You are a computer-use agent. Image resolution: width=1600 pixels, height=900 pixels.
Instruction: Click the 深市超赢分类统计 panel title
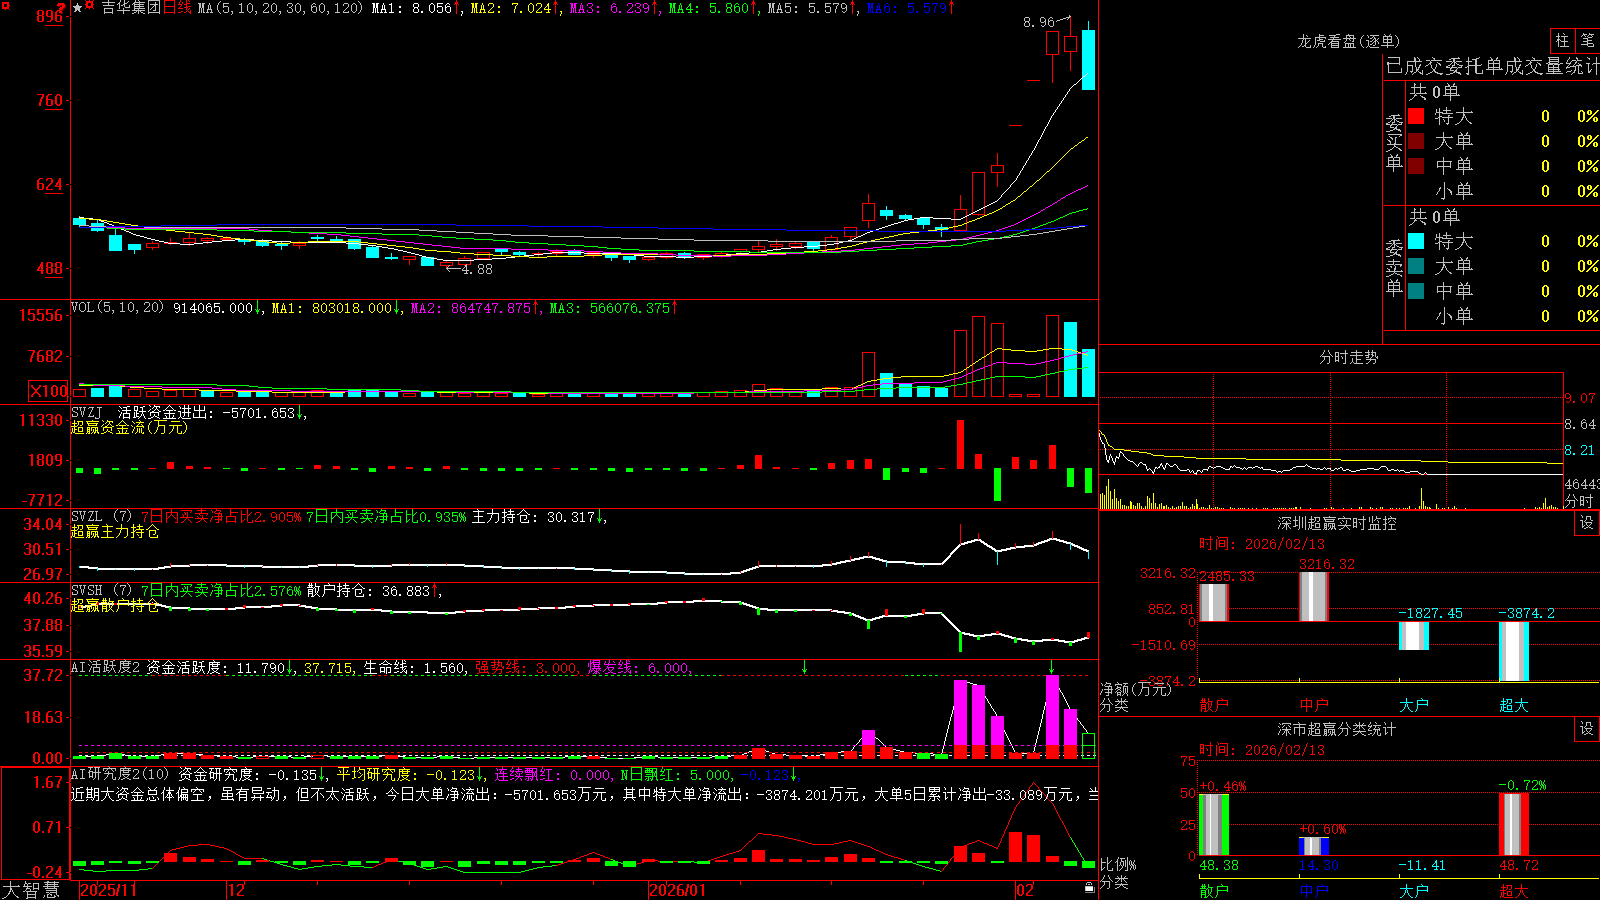pyautogui.click(x=1337, y=729)
